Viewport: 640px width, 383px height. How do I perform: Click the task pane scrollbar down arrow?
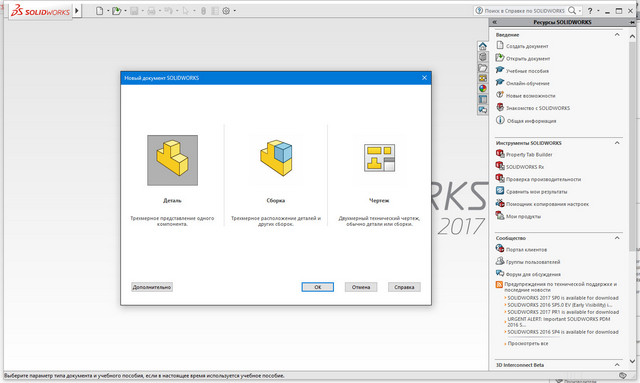[x=632, y=361]
